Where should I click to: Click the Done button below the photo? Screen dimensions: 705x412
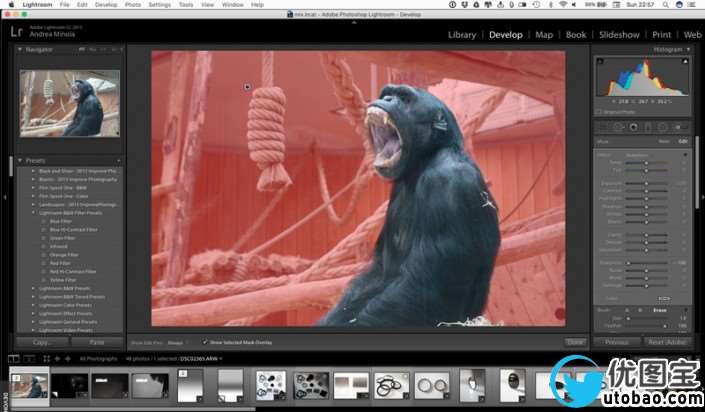tap(574, 342)
